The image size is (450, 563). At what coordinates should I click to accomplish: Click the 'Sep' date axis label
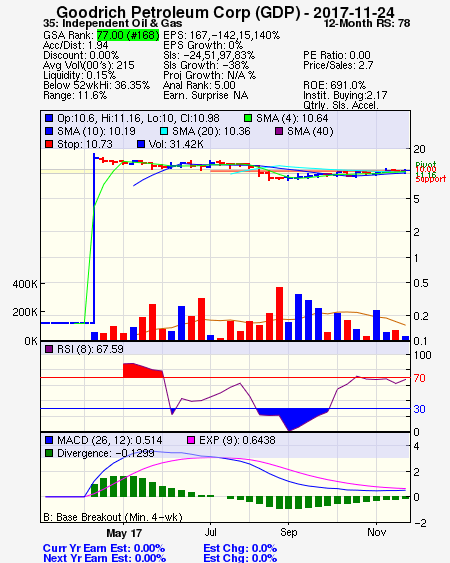coord(289,532)
